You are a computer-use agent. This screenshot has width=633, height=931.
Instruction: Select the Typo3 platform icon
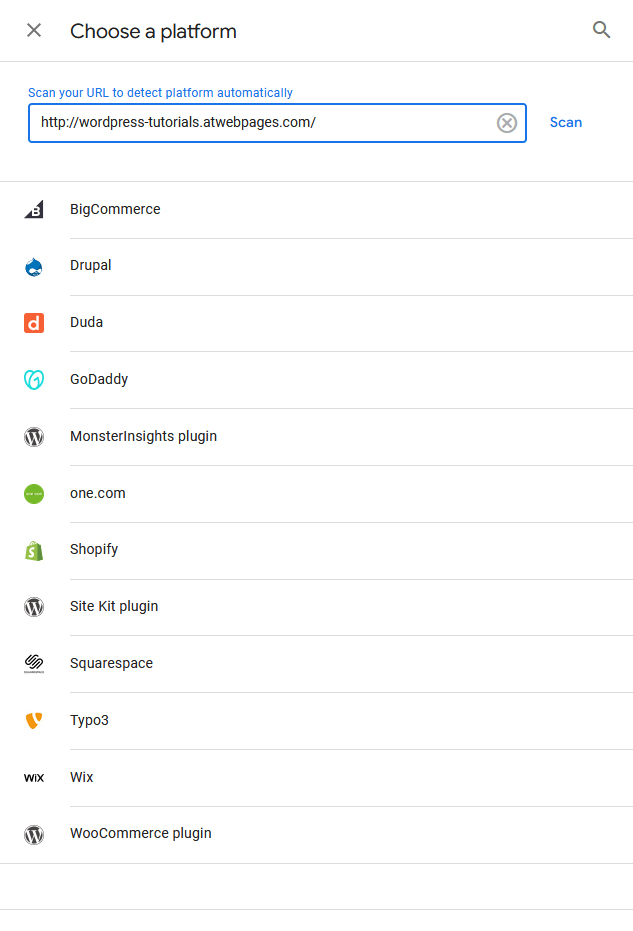coord(34,720)
